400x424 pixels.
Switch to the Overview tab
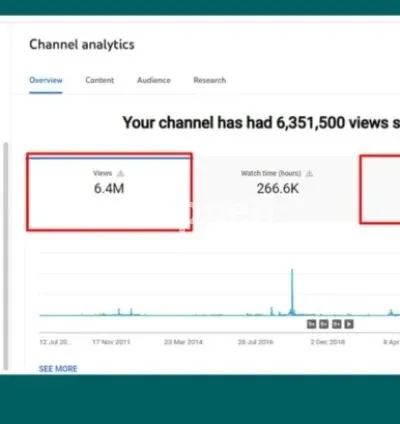pos(46,80)
